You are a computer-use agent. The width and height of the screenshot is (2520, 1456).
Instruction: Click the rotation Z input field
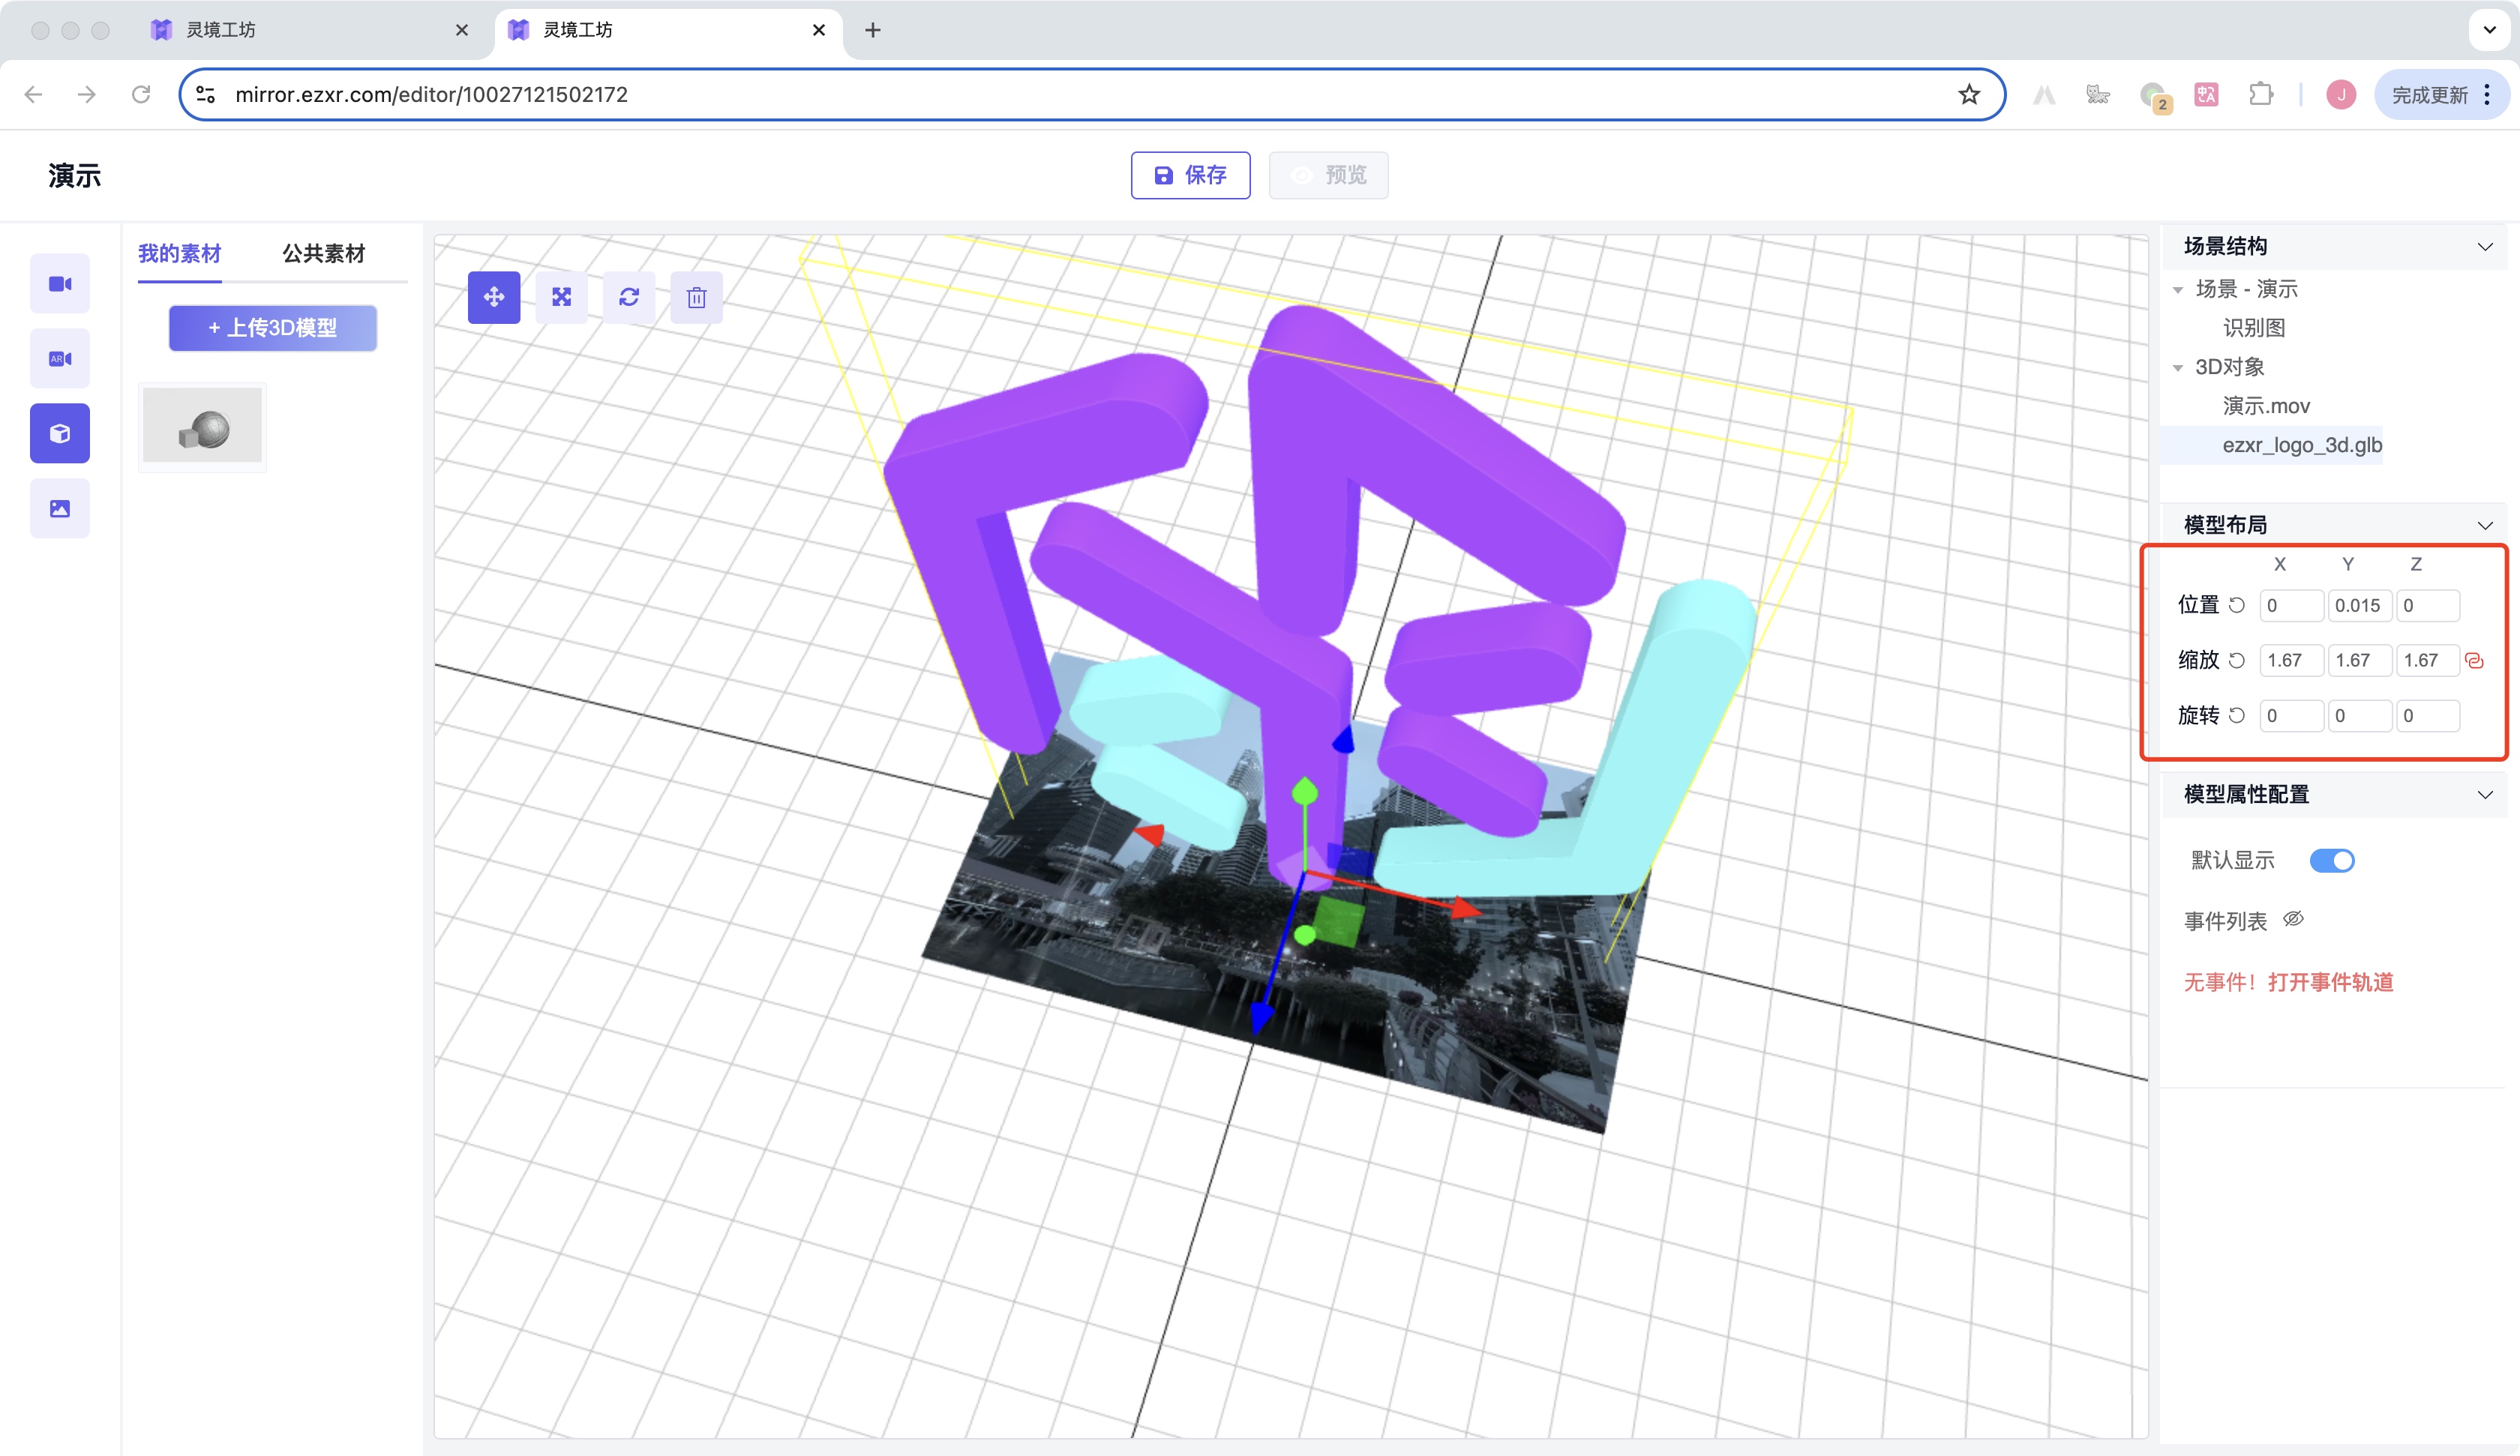coord(2427,715)
